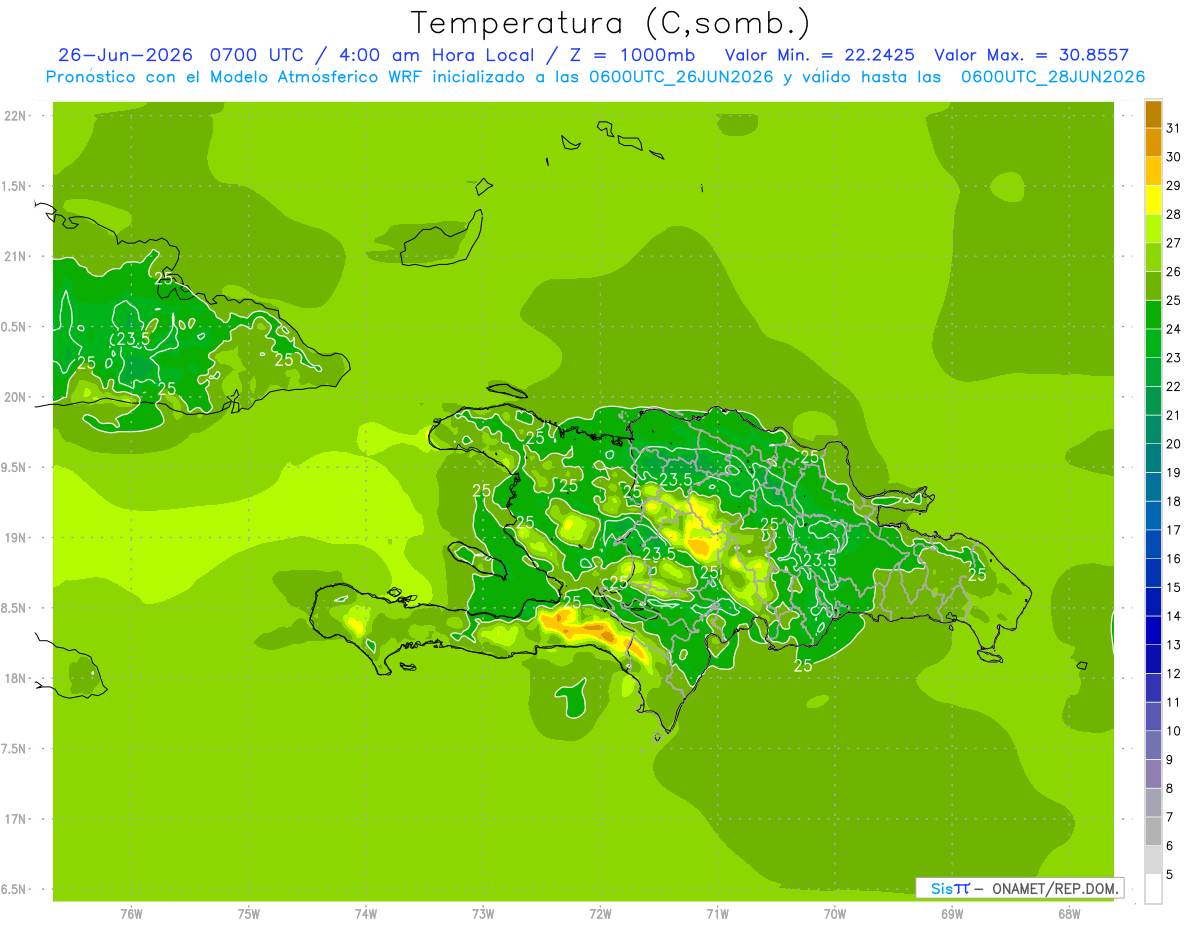Click legend value '28' on color scale

click(1174, 213)
